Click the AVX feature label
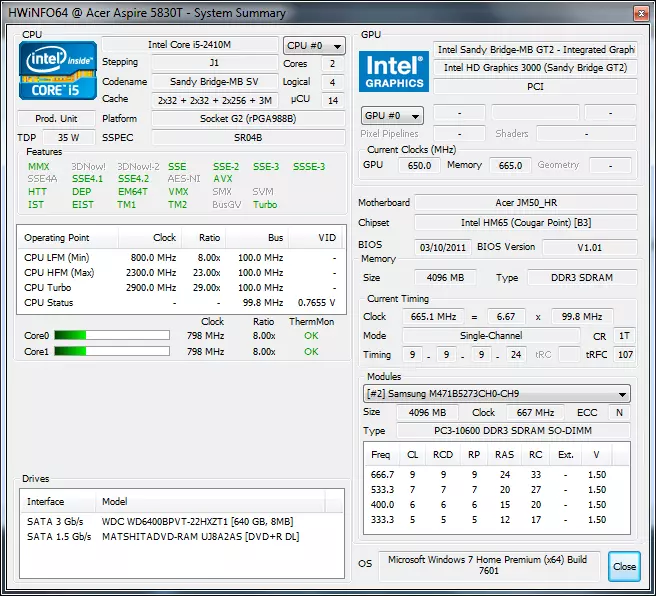 (x=222, y=179)
